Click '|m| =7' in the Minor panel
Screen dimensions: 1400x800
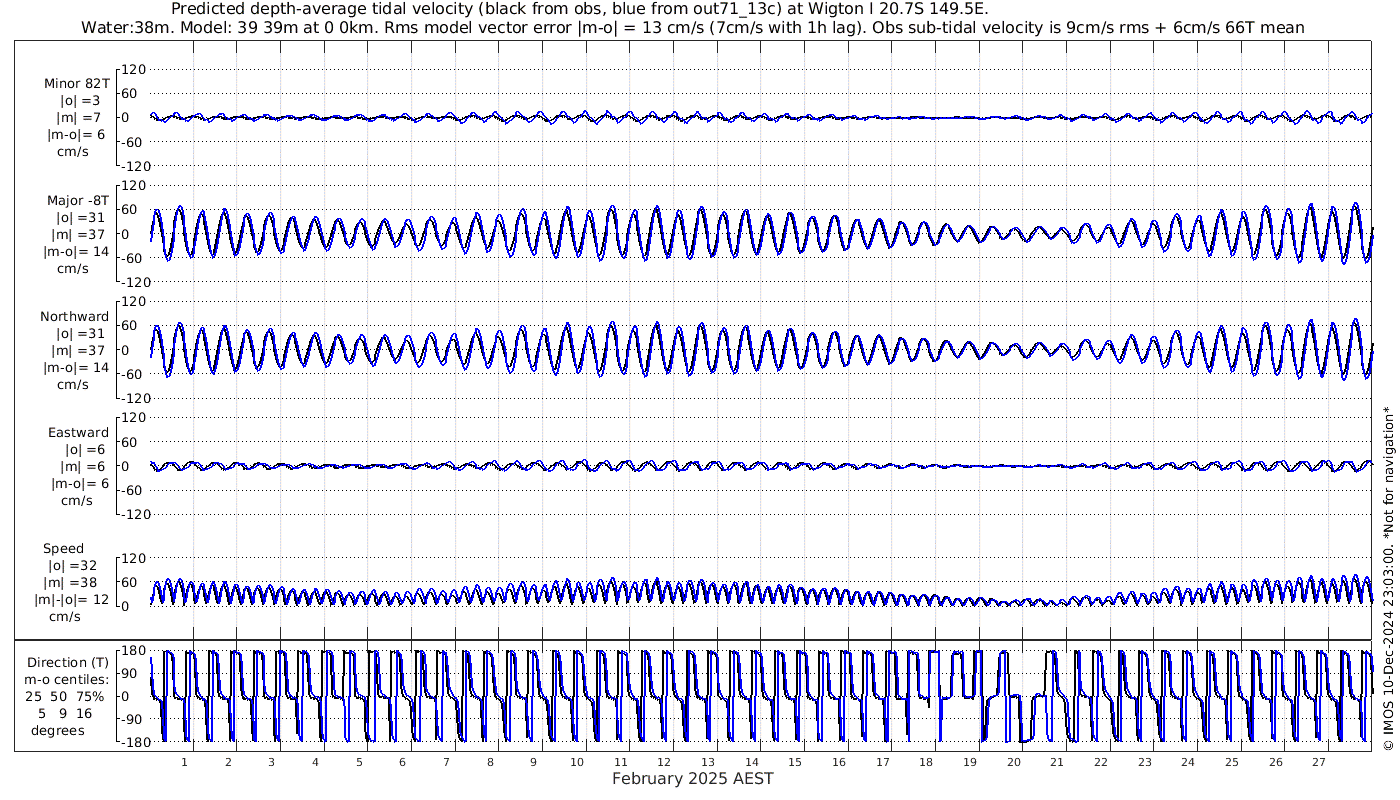(x=79, y=118)
